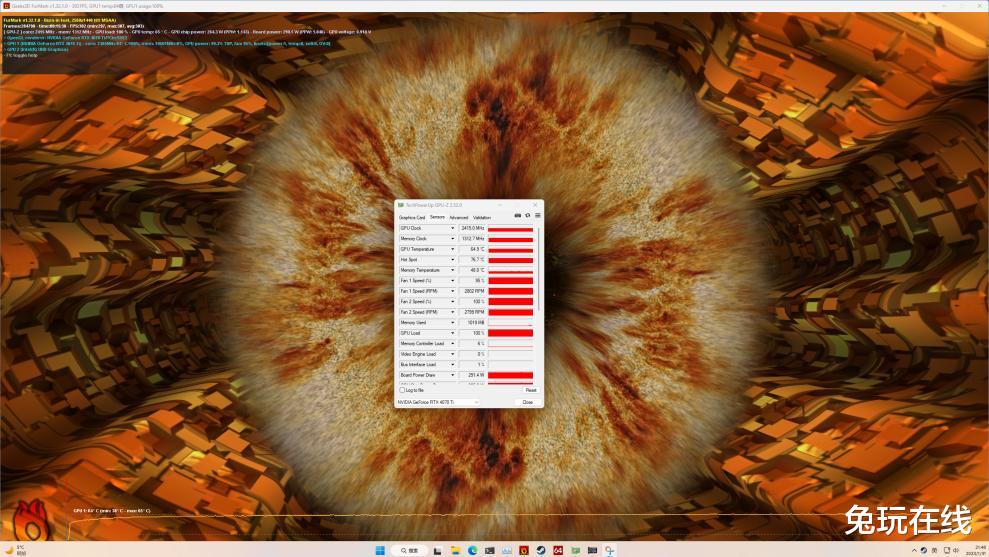The height and width of the screenshot is (557, 989).
Task: Switch to the Advanced tab
Action: point(459,218)
